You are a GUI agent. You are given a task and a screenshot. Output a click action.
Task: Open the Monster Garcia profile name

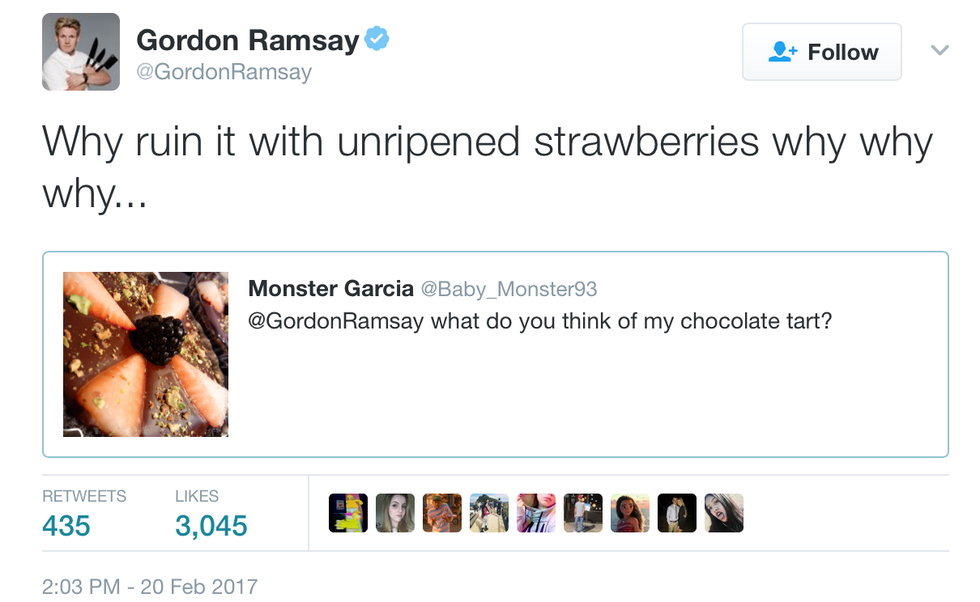click(x=330, y=288)
